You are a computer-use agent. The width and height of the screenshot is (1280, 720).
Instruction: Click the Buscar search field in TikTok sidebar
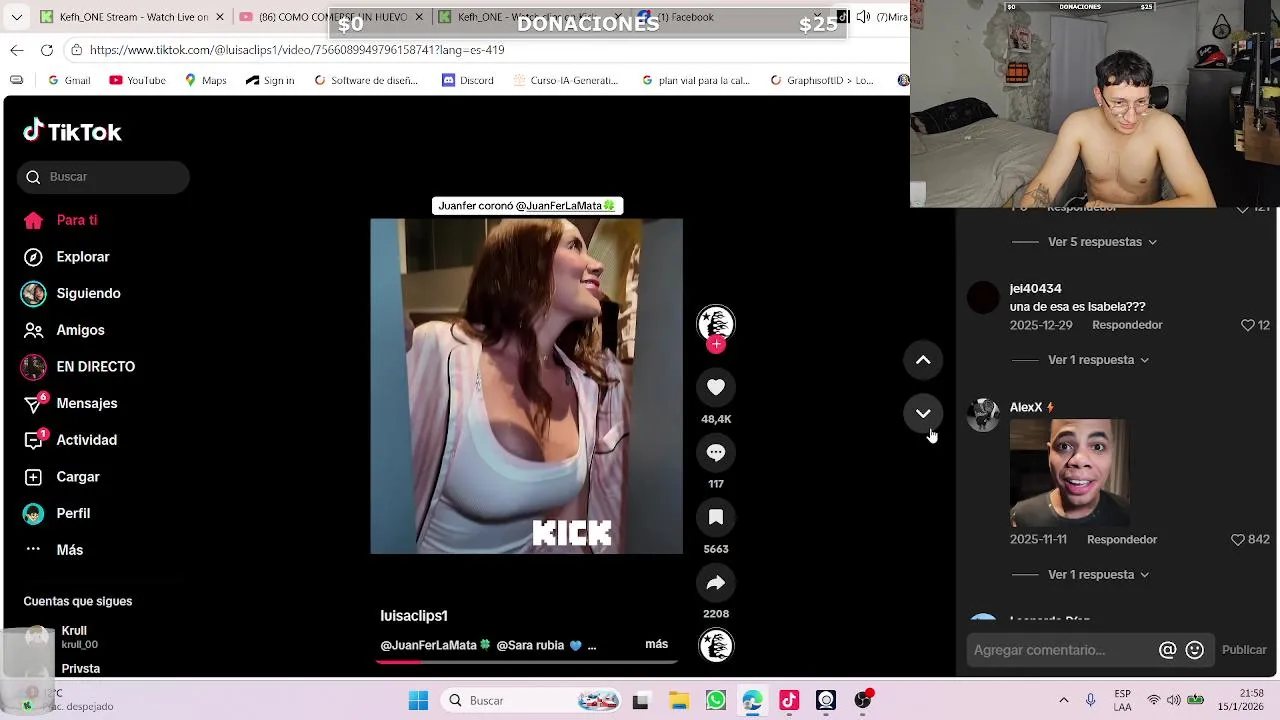103,177
